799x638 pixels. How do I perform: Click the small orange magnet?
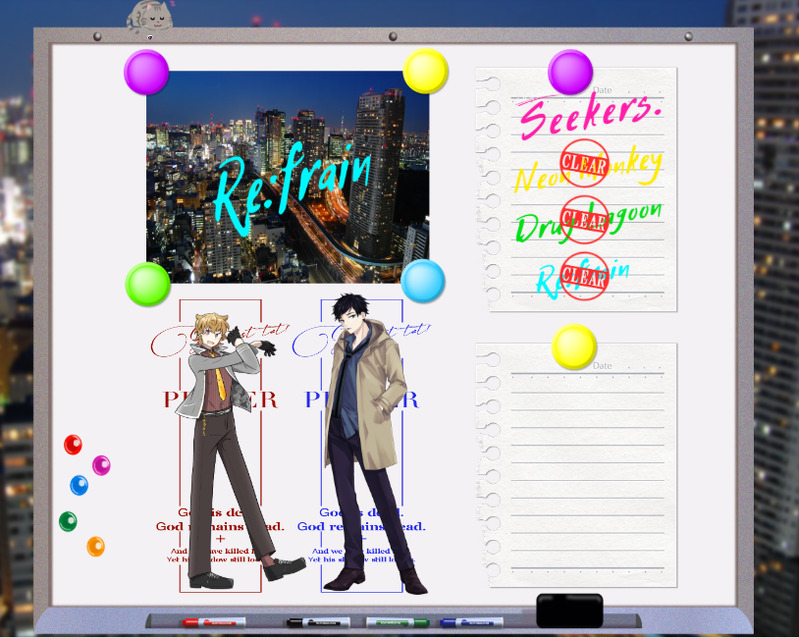(x=95, y=546)
